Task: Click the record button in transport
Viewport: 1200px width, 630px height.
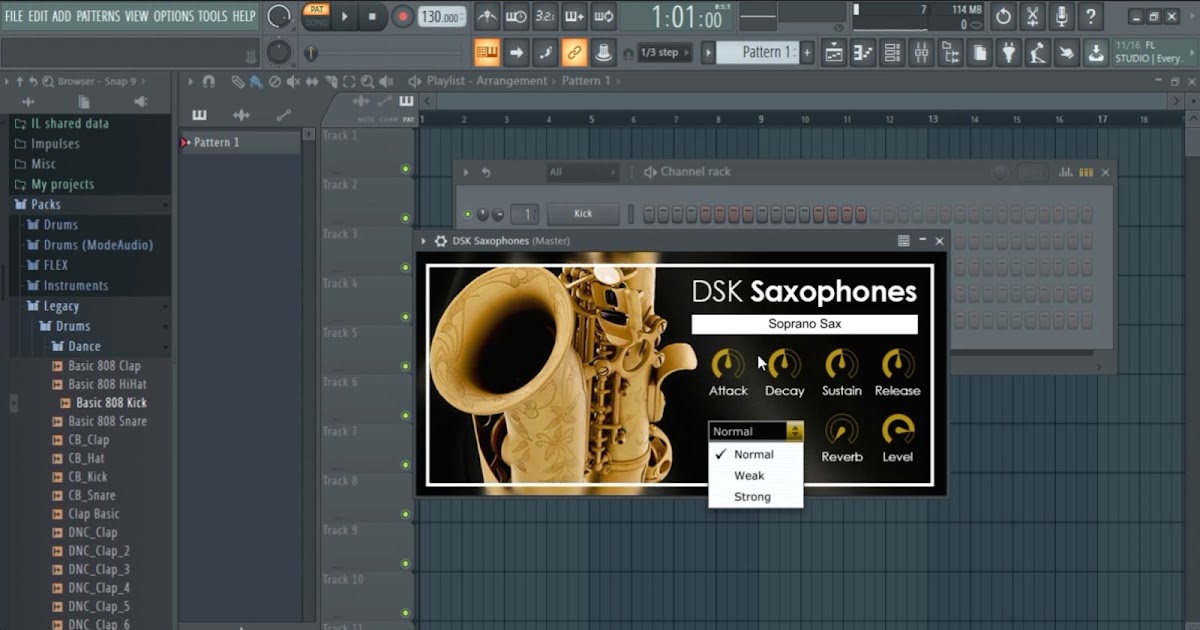Action: tap(402, 16)
